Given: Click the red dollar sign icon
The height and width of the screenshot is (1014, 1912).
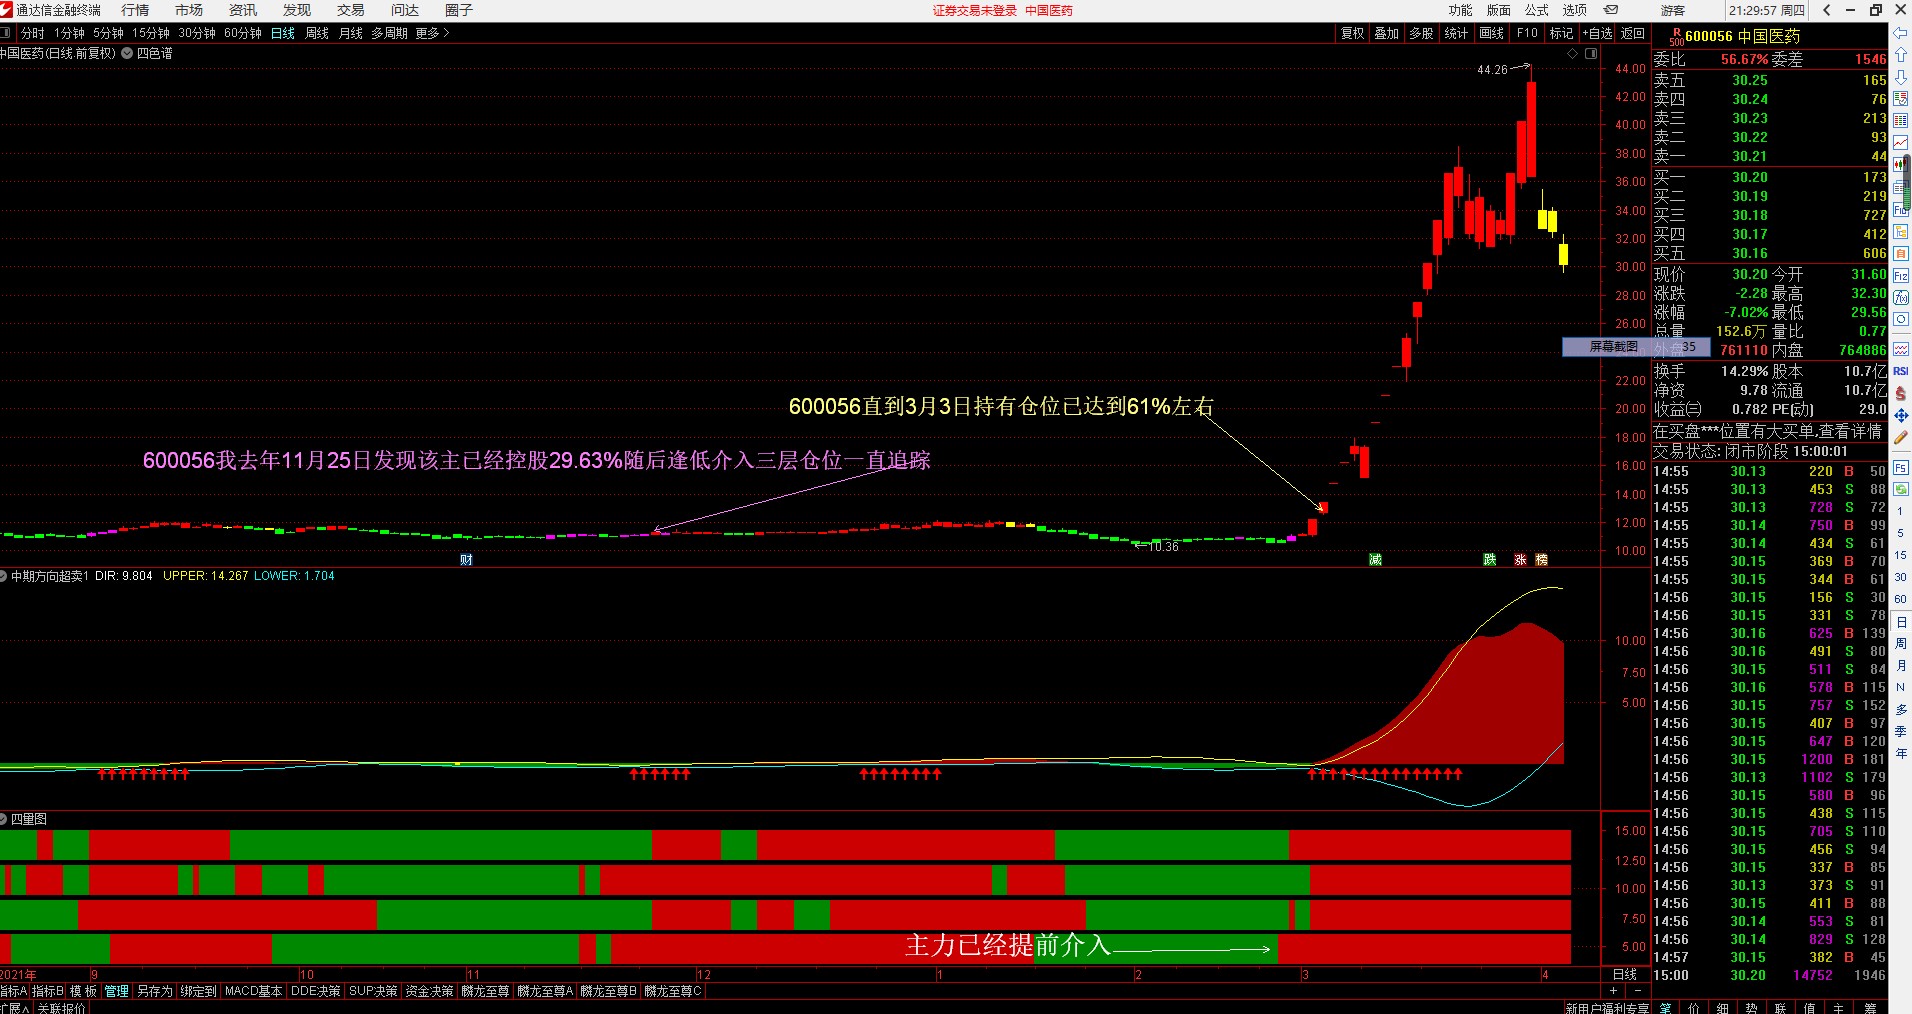Looking at the screenshot, I should click(x=1901, y=393).
